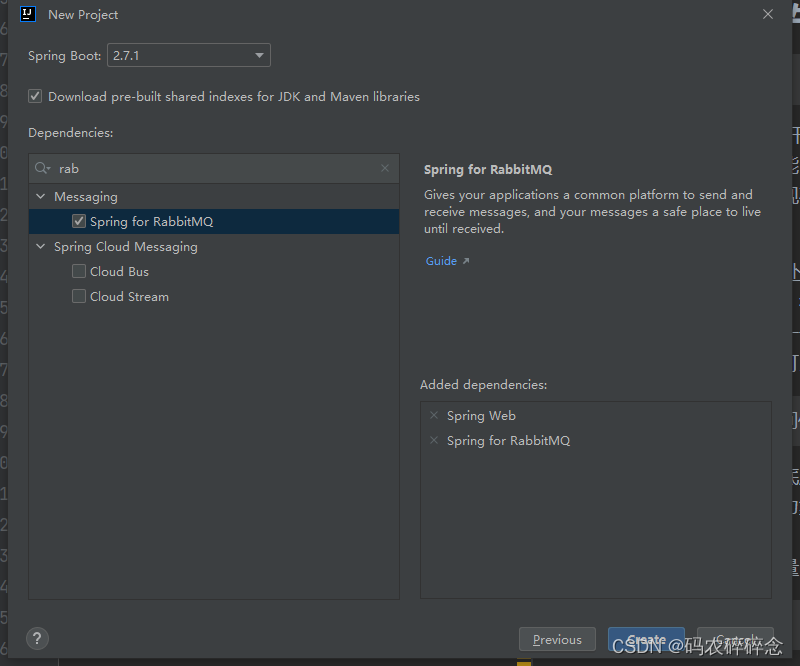Viewport: 800px width, 666px height.
Task: Remove Spring for RabbitMQ from added dependencies
Action: coord(434,440)
